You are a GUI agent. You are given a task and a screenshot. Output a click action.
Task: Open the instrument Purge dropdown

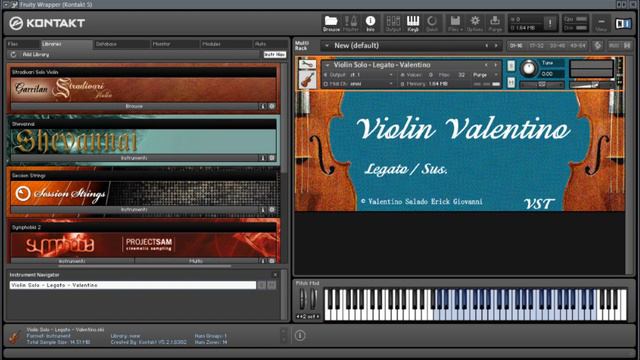pos(485,75)
